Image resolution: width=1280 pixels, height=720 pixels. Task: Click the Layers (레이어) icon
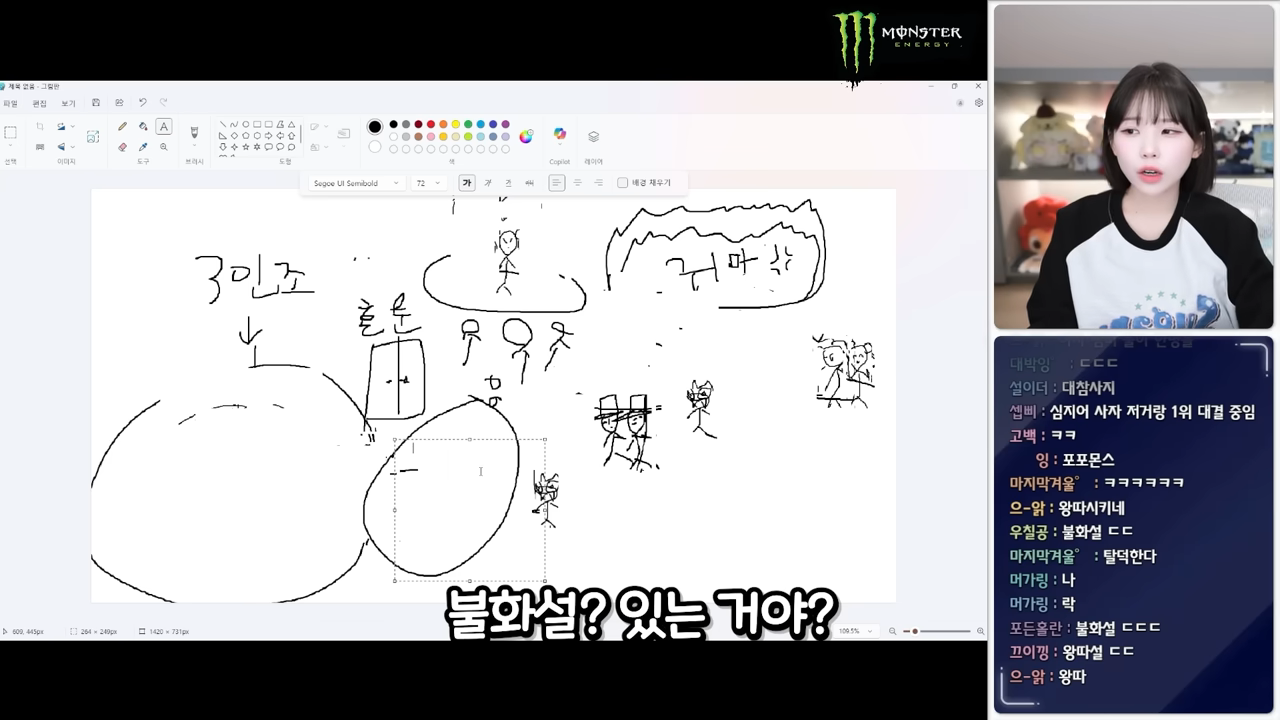[593, 136]
